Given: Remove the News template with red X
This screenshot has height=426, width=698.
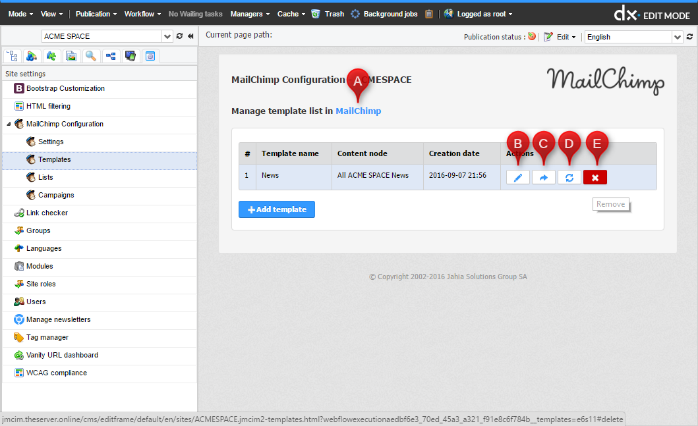Looking at the screenshot, I should pyautogui.click(x=595, y=178).
